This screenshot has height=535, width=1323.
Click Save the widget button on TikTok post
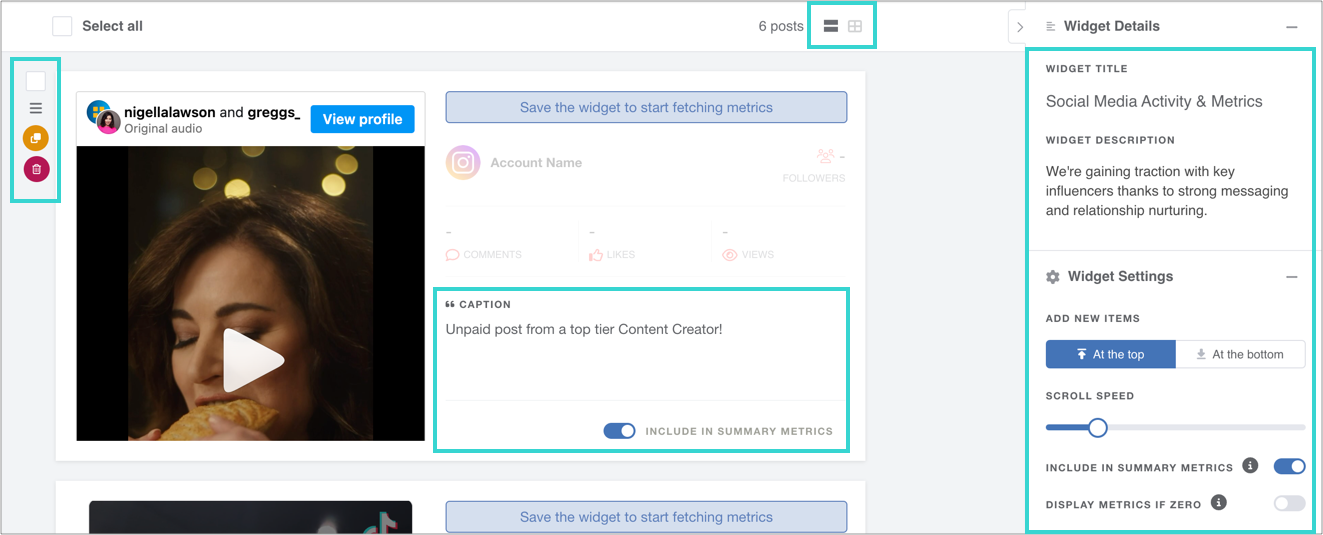pyautogui.click(x=646, y=517)
